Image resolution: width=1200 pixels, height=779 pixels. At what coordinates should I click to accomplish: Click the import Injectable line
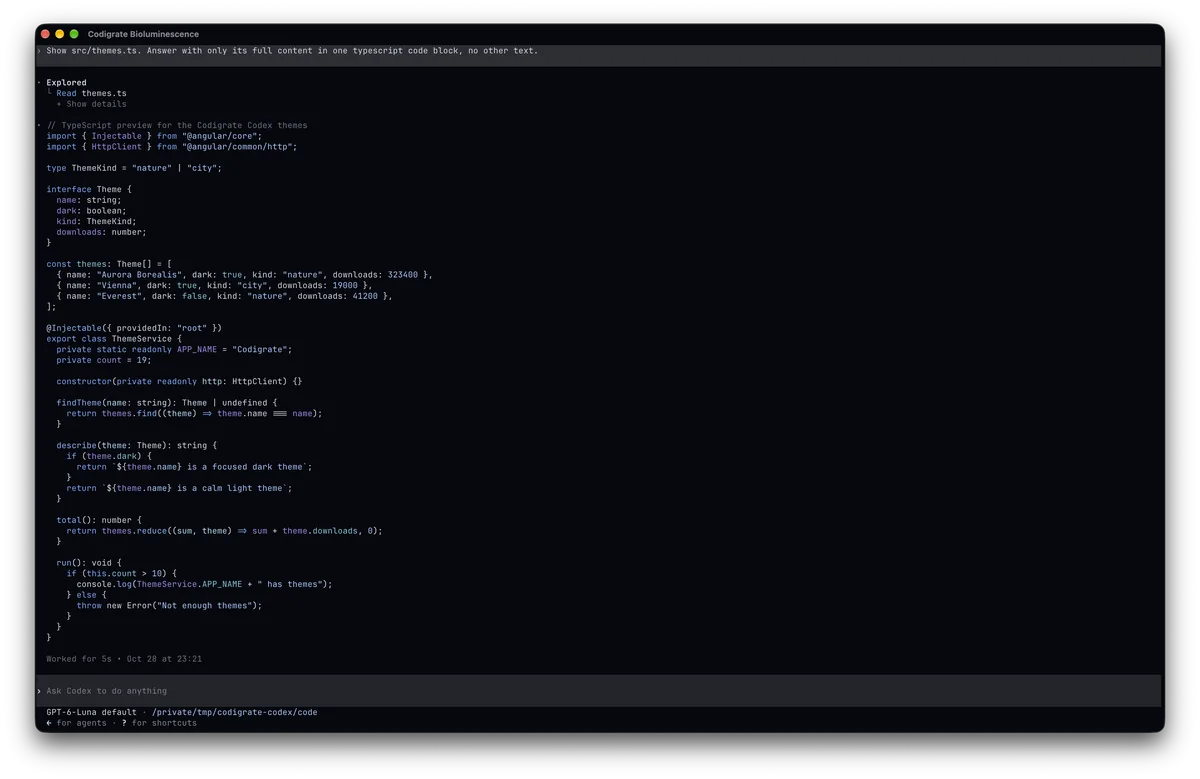tap(154, 136)
